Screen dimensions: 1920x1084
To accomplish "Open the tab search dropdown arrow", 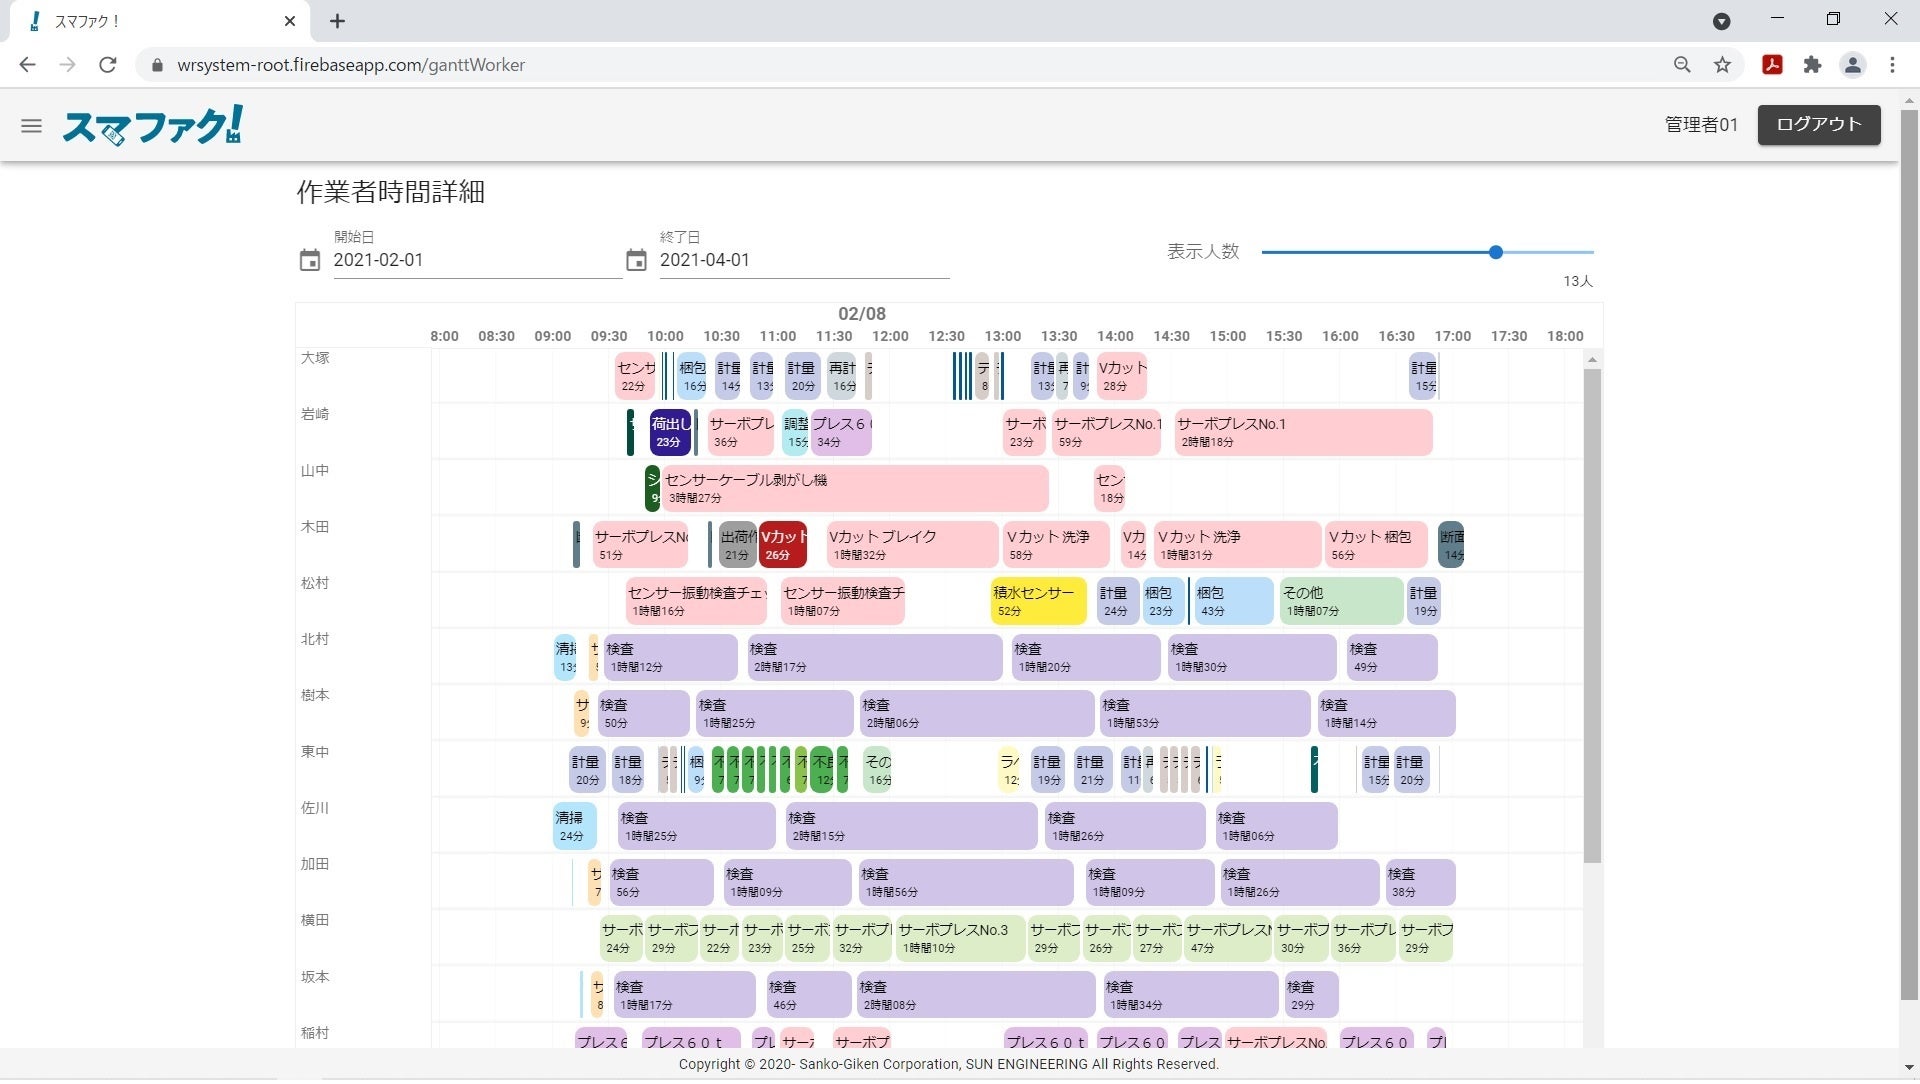I will click(1722, 21).
